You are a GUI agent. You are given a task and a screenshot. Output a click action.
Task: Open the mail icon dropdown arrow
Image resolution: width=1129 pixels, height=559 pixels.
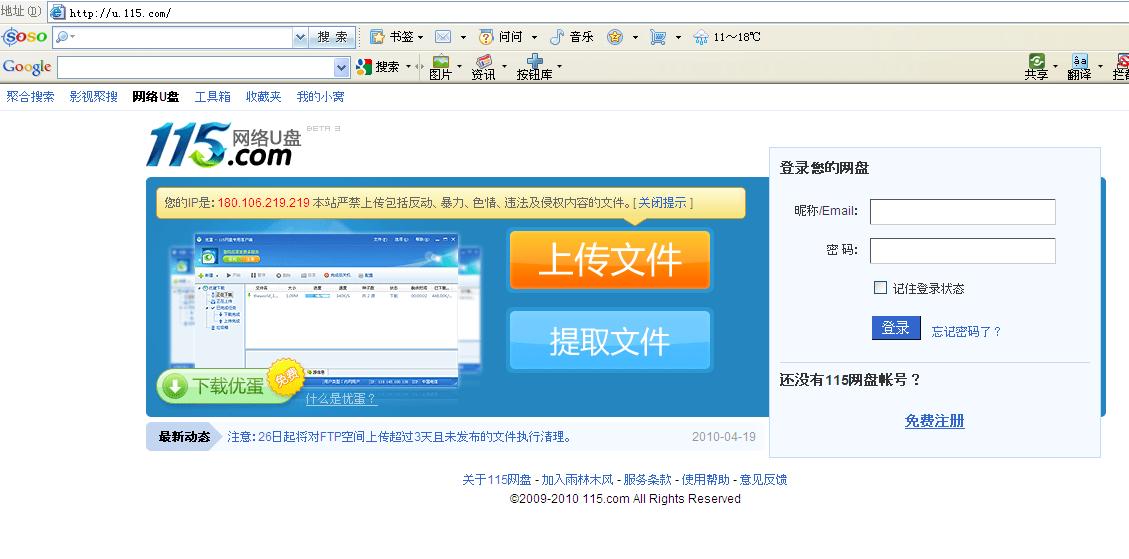click(463, 37)
